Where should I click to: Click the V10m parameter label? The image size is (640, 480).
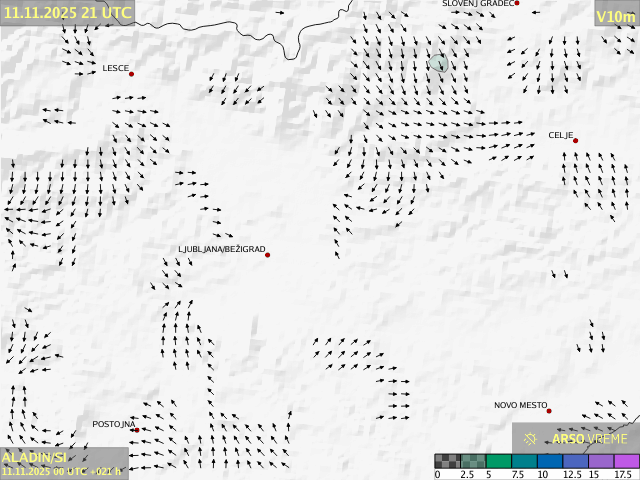click(615, 17)
